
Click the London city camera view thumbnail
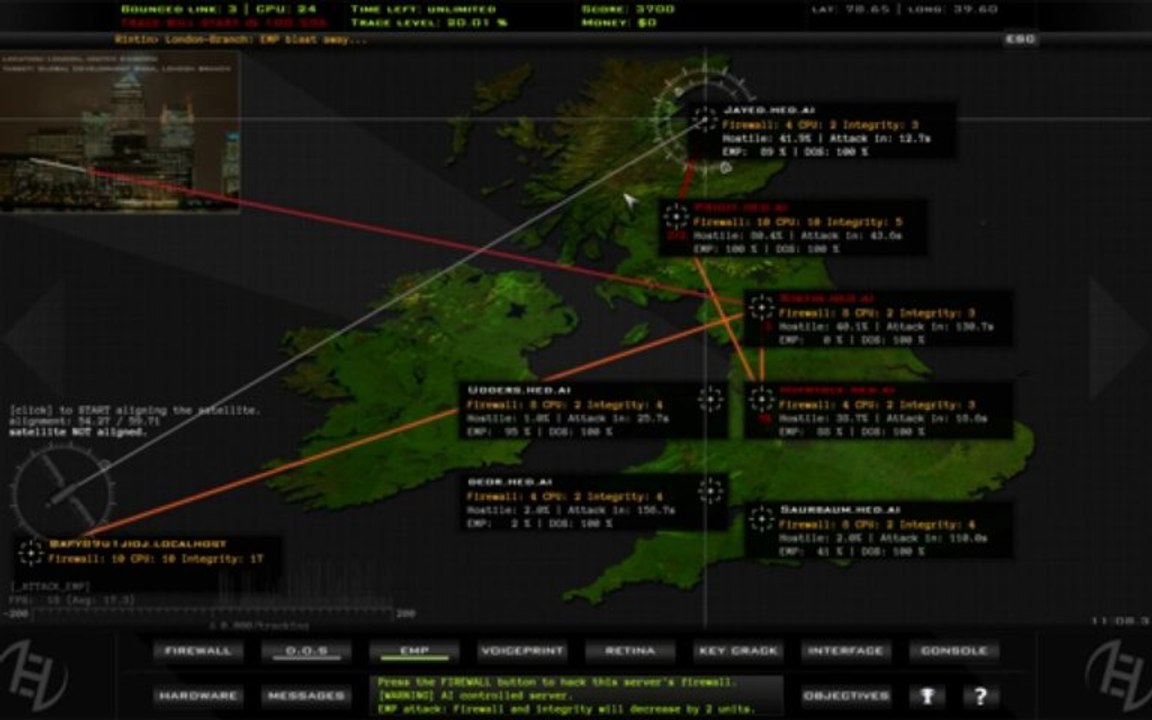(x=119, y=132)
